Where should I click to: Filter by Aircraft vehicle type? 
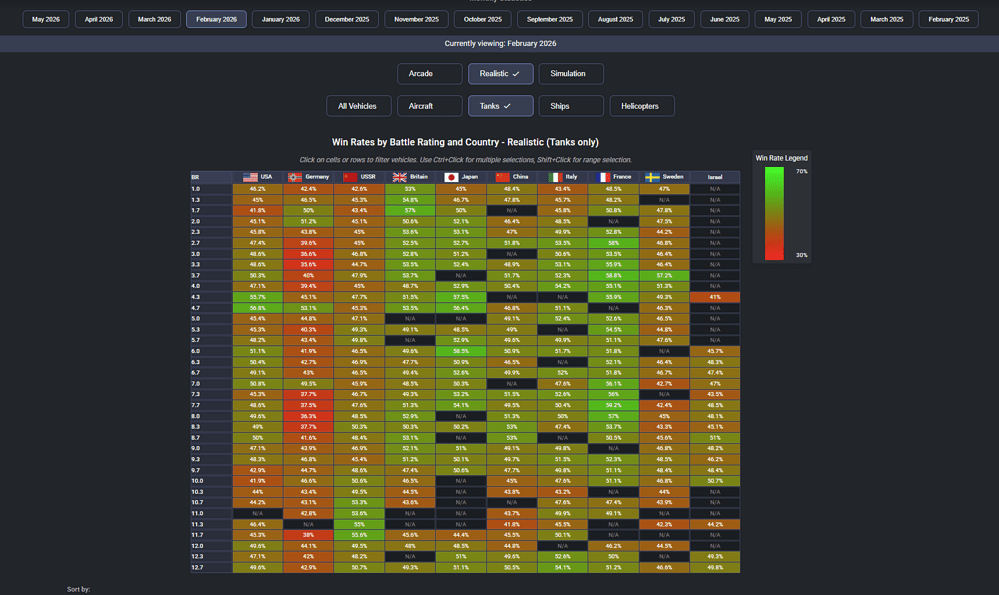tap(429, 106)
